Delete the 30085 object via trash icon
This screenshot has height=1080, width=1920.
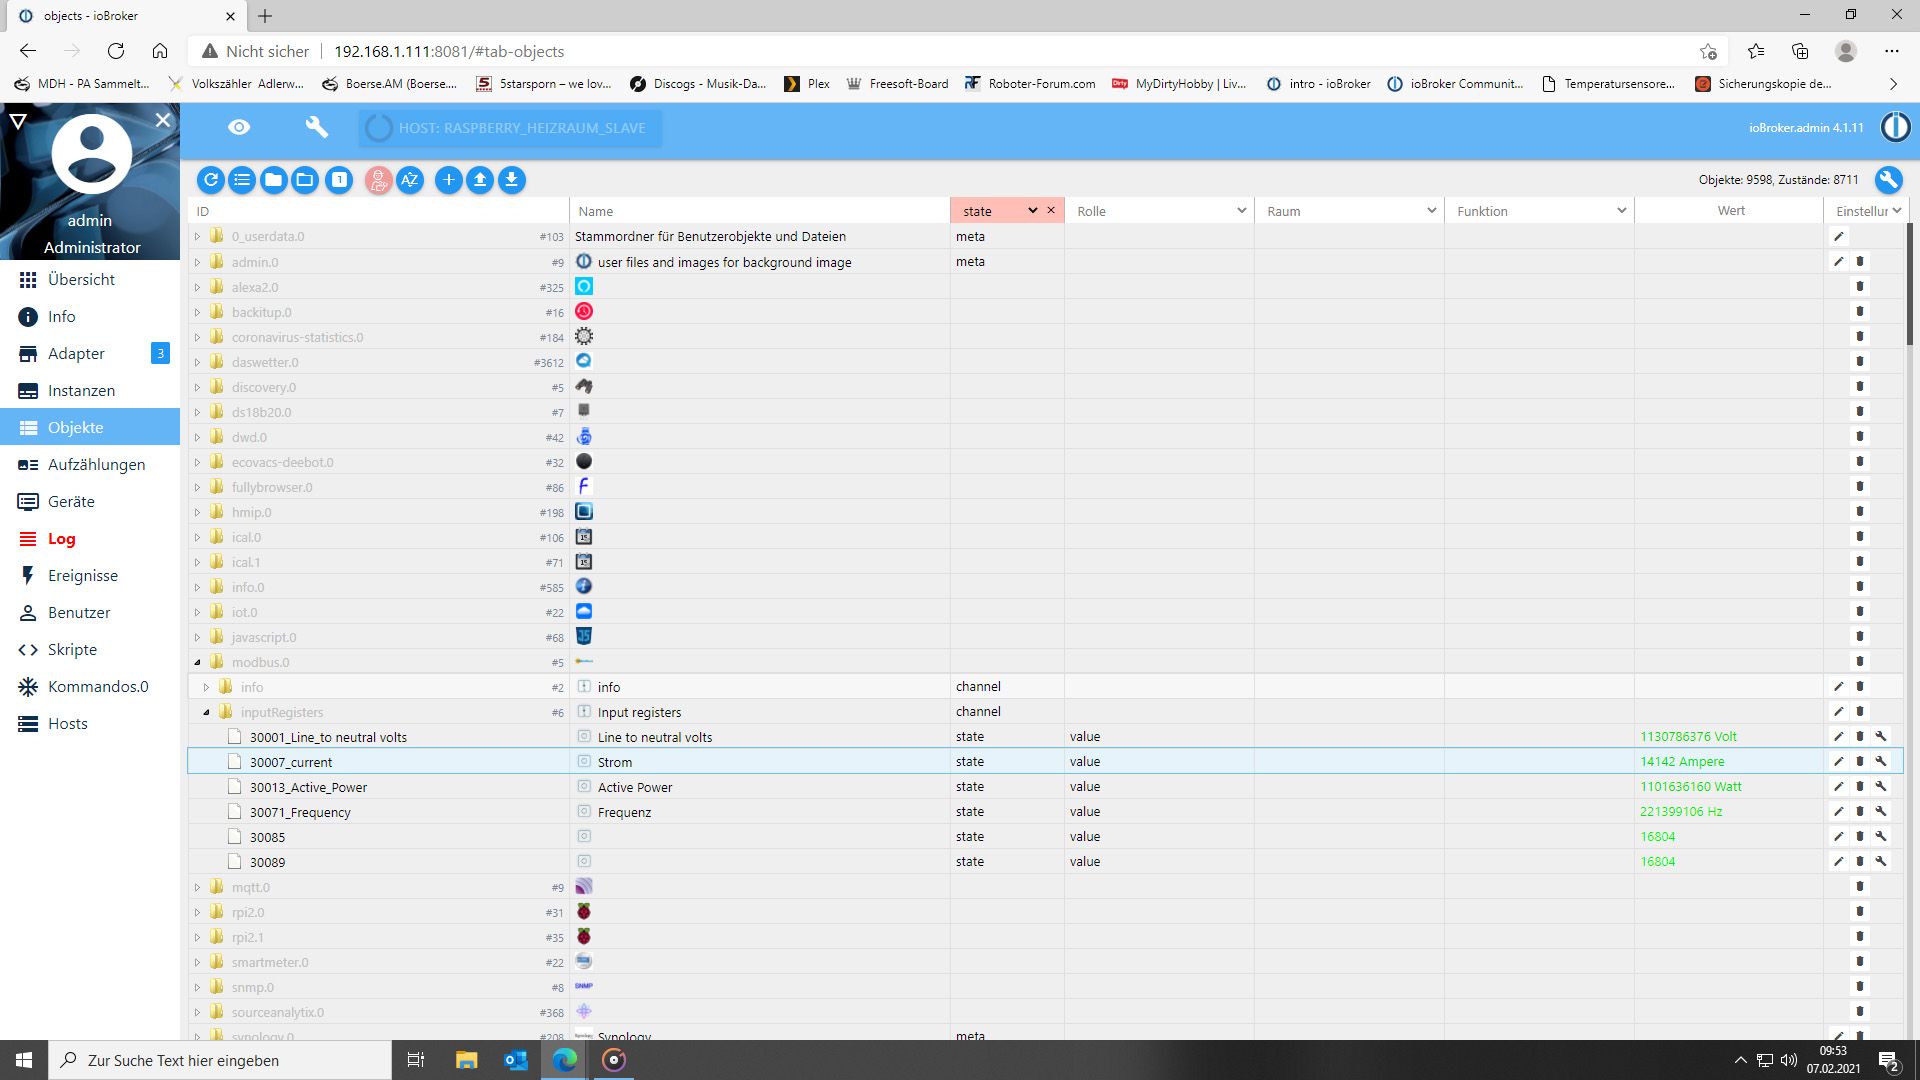pyautogui.click(x=1860, y=837)
